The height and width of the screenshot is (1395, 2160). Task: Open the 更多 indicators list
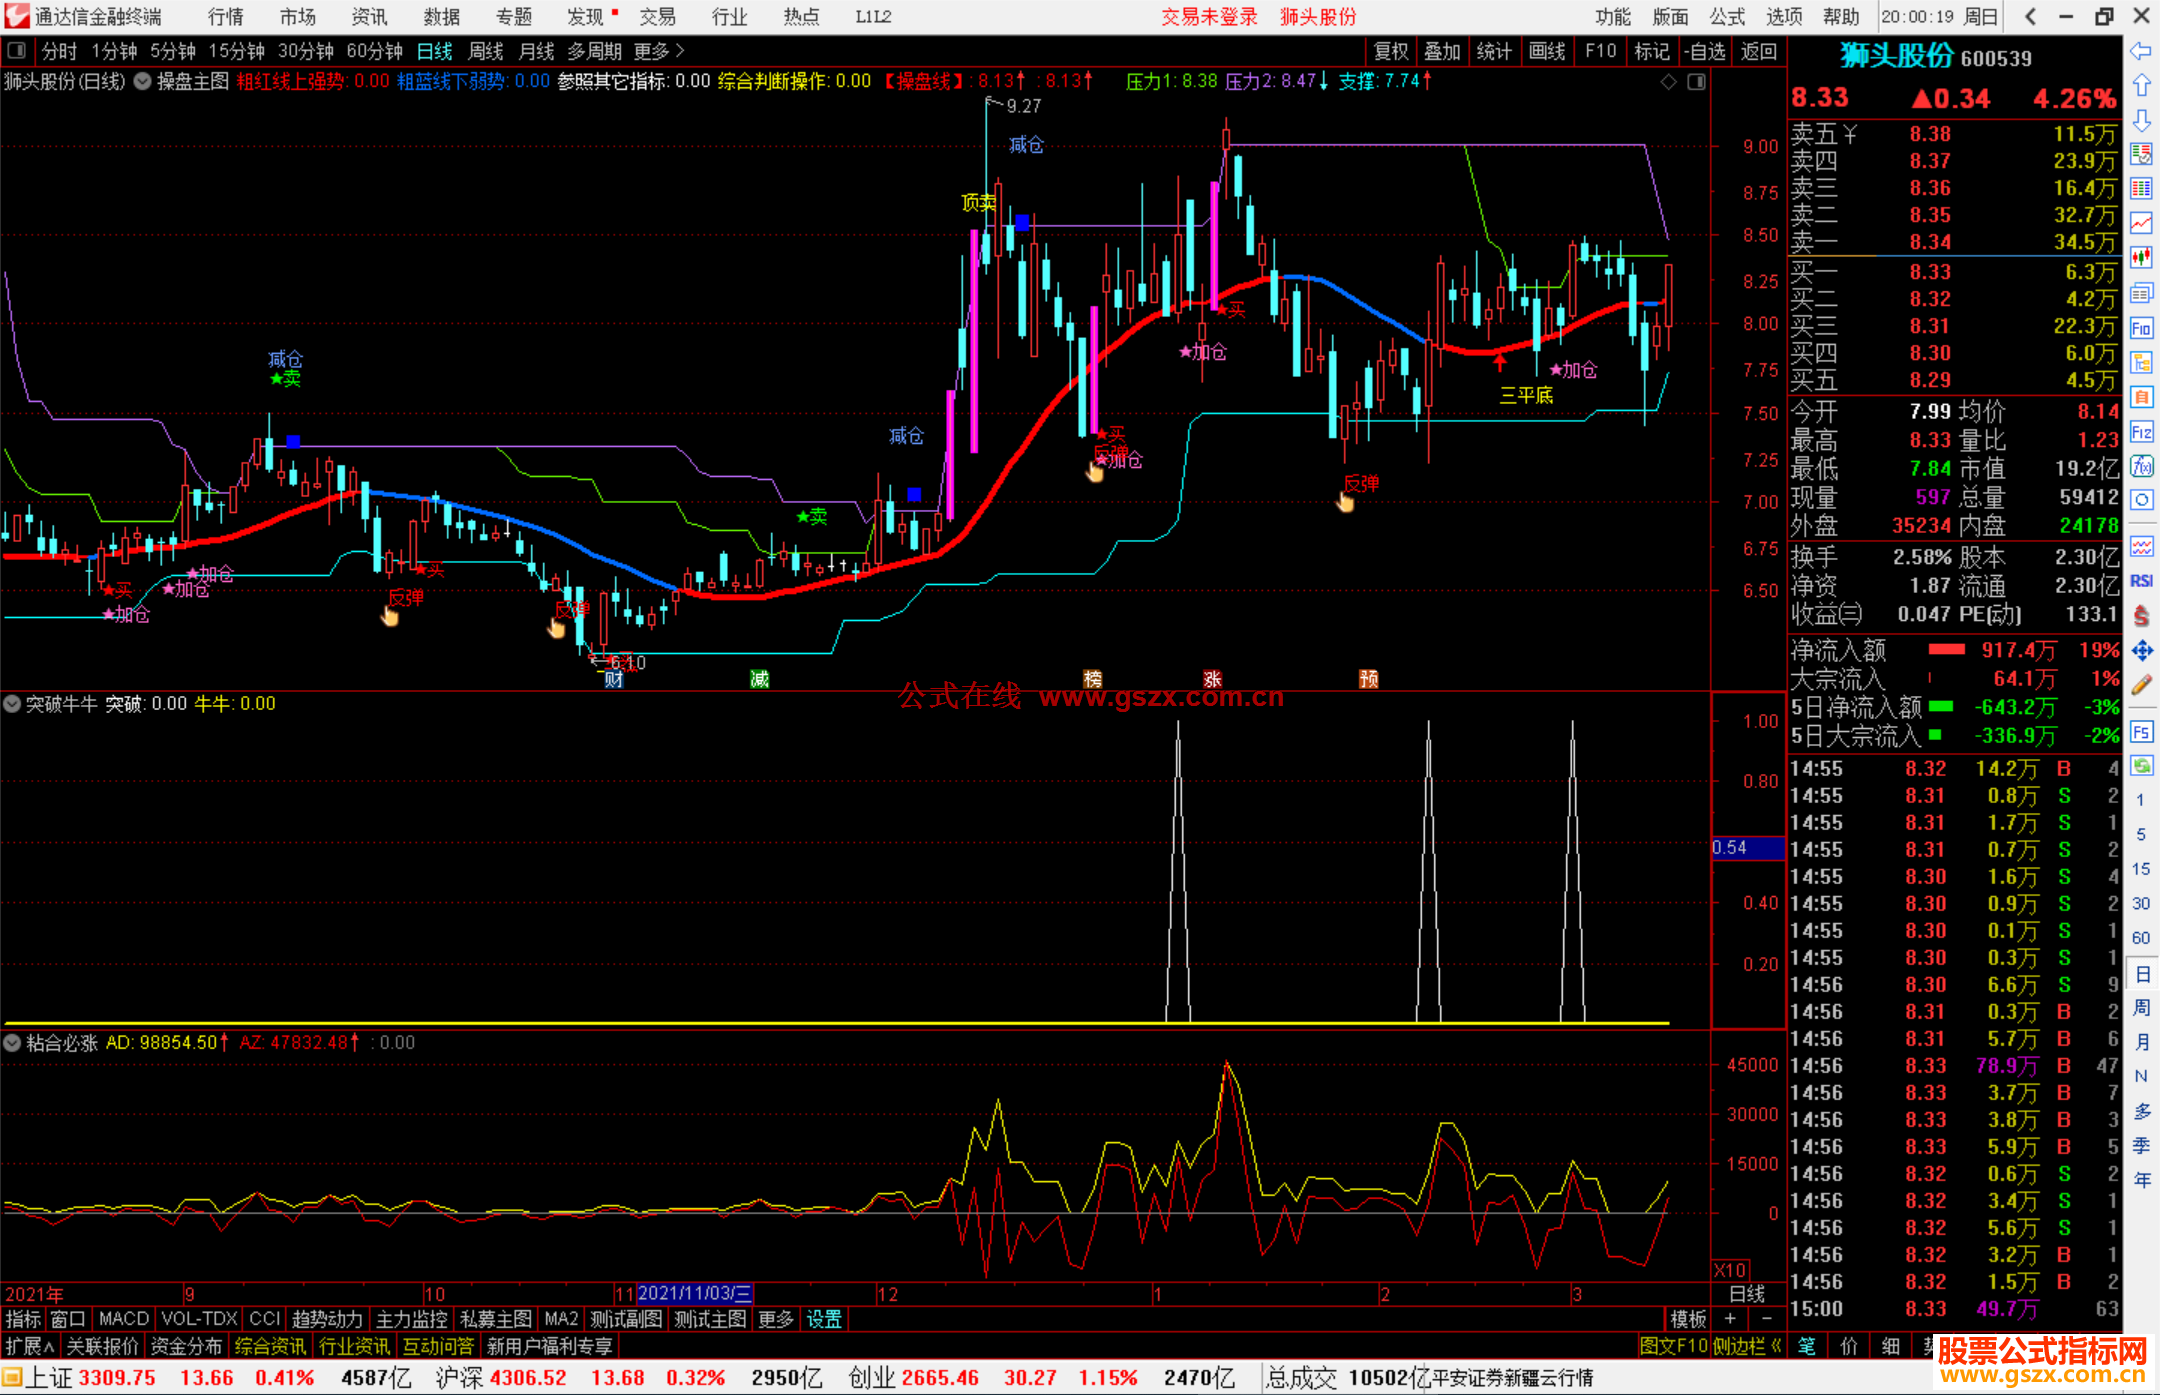[776, 1319]
